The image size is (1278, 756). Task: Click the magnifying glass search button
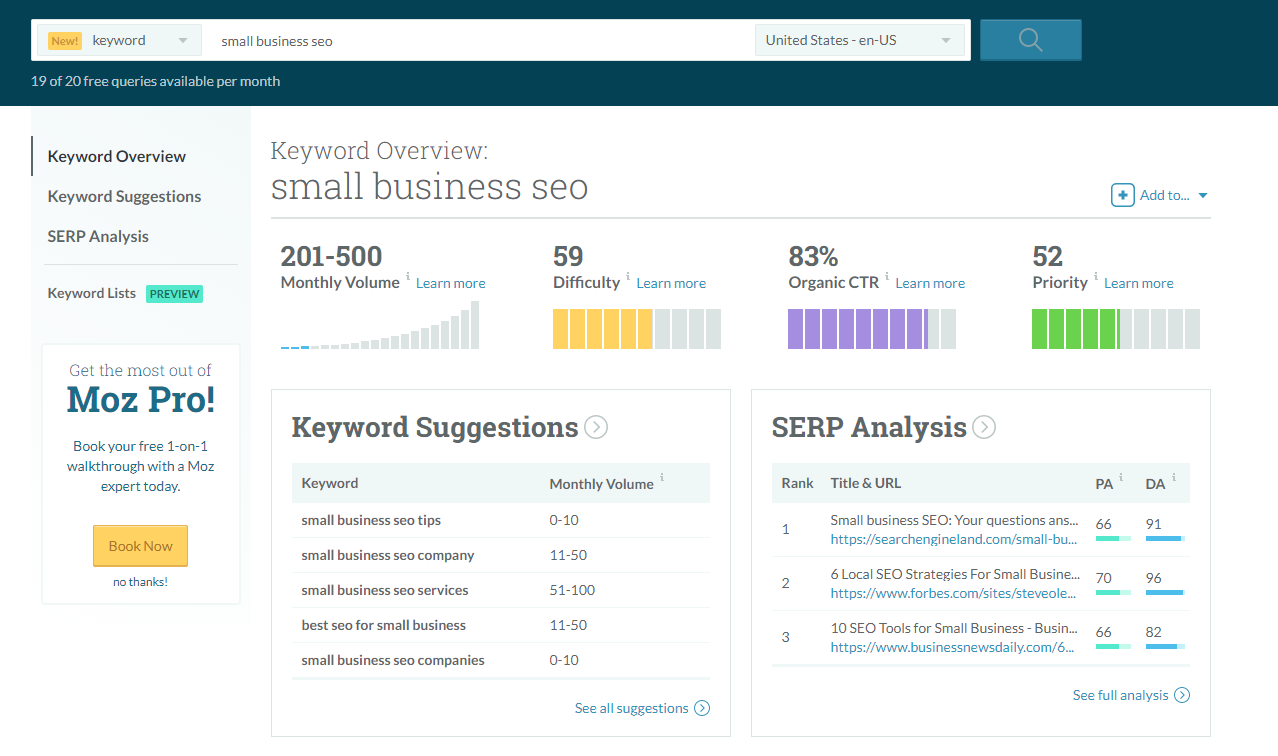(x=1030, y=40)
